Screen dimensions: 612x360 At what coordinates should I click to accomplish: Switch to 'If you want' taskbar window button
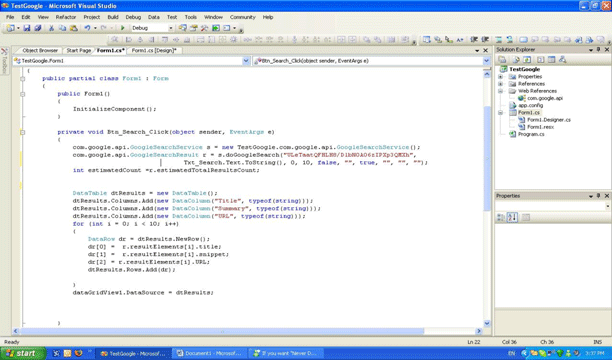[285, 353]
